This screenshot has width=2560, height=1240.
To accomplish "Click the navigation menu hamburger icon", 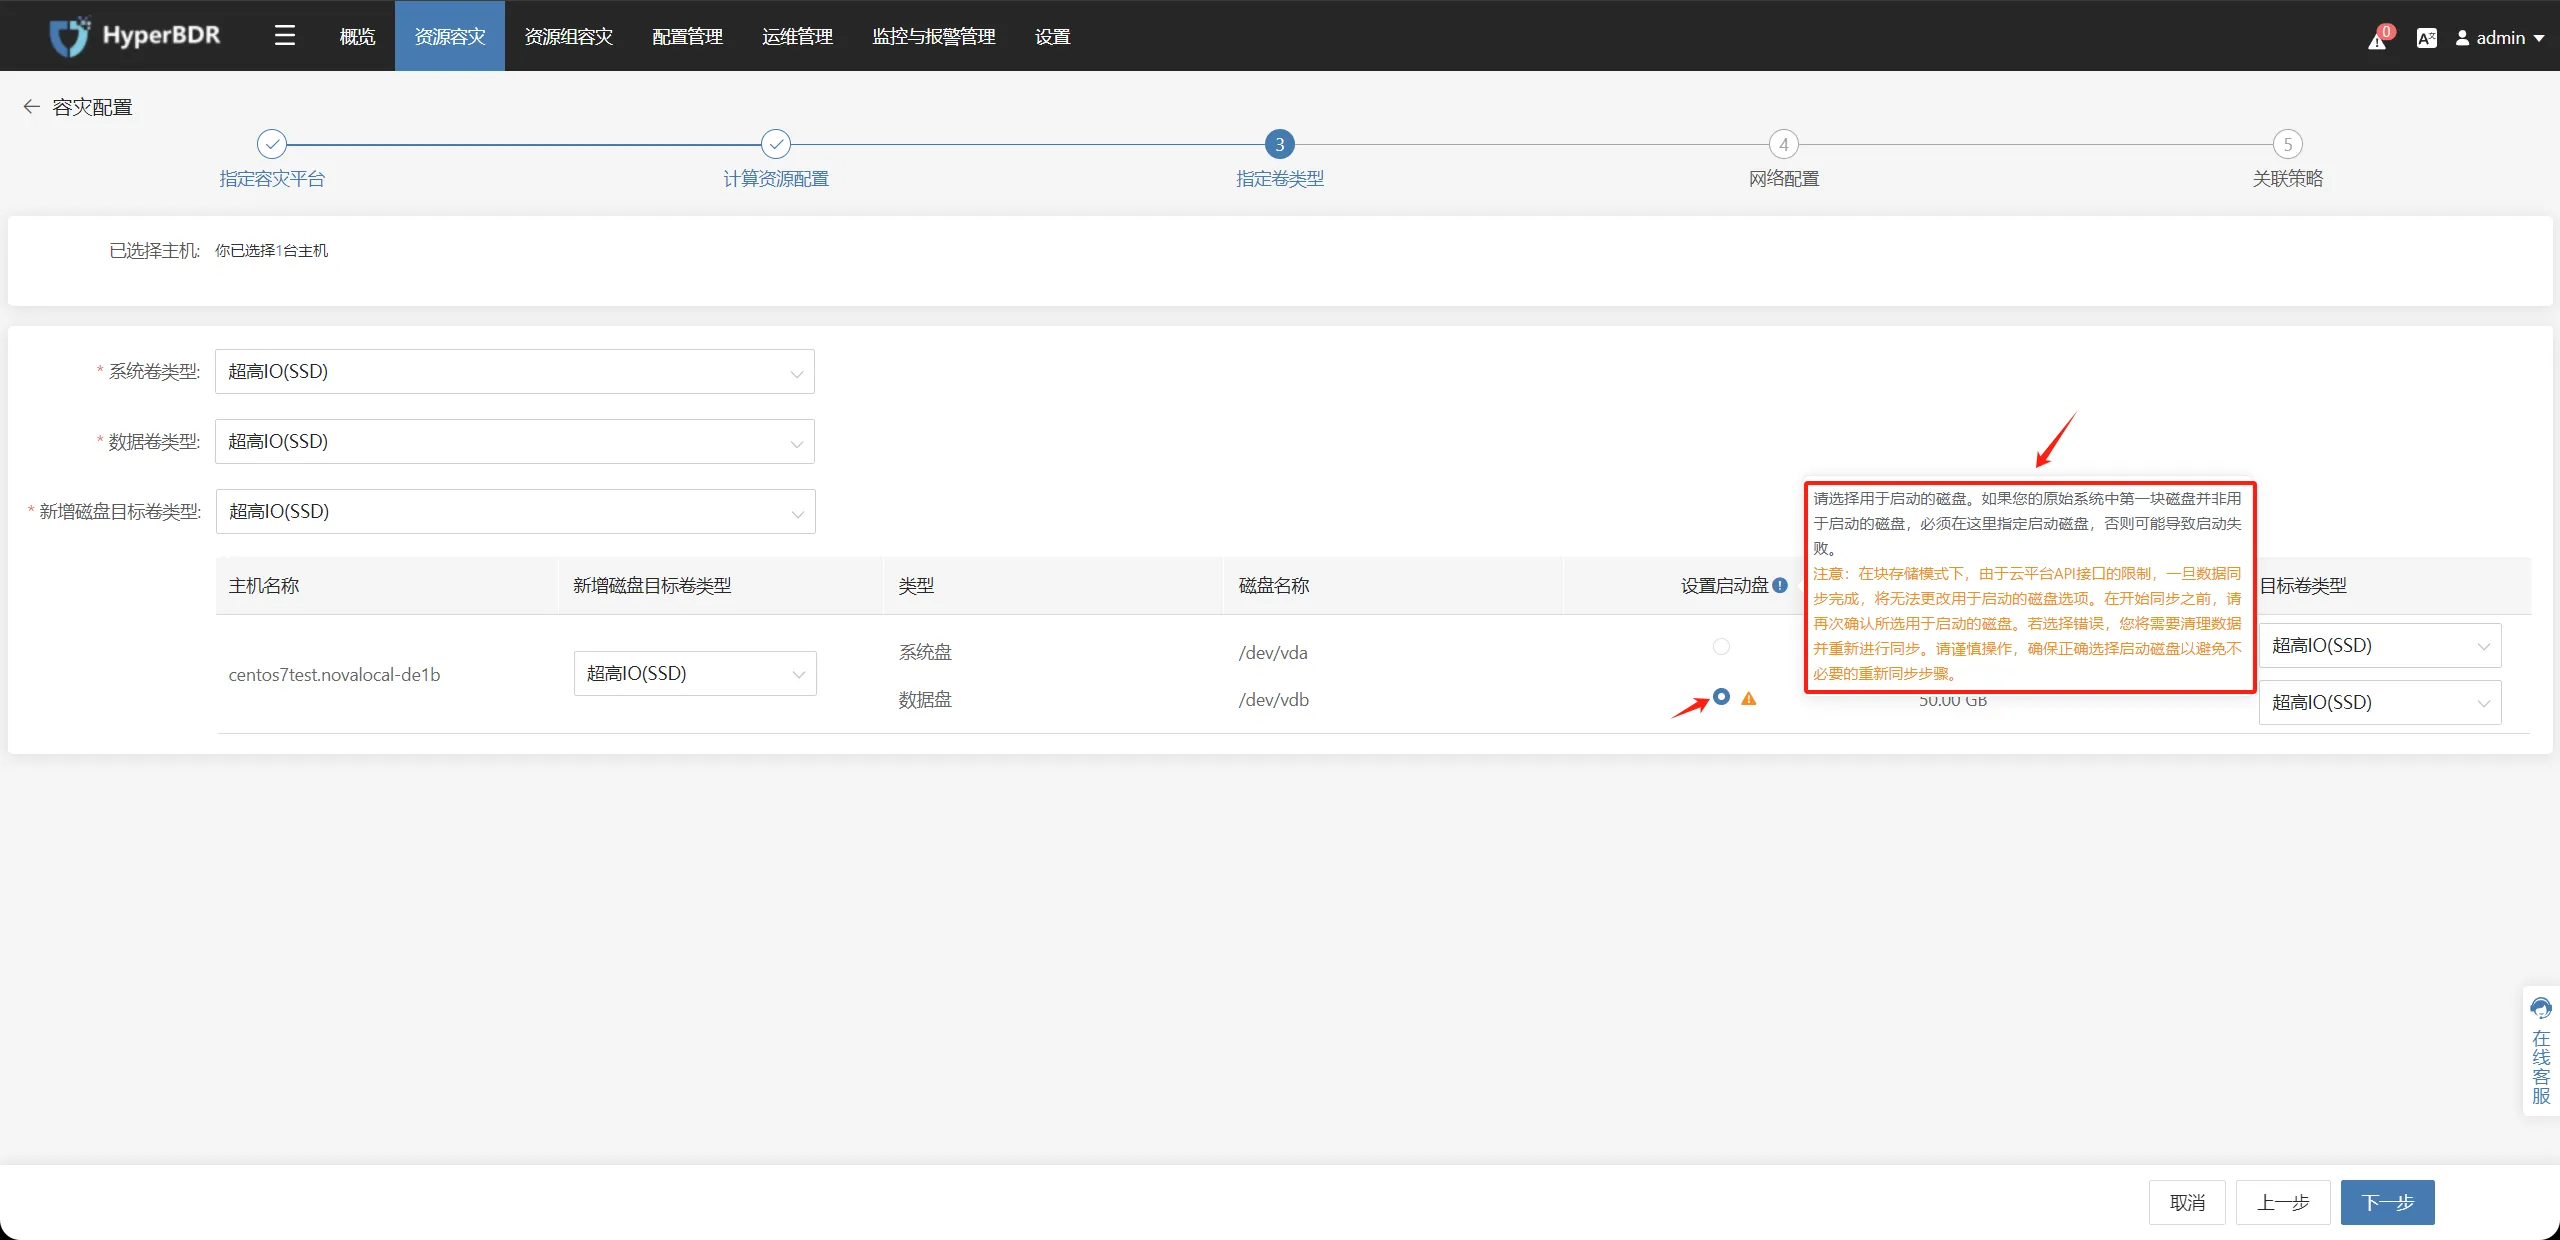I will [286, 34].
